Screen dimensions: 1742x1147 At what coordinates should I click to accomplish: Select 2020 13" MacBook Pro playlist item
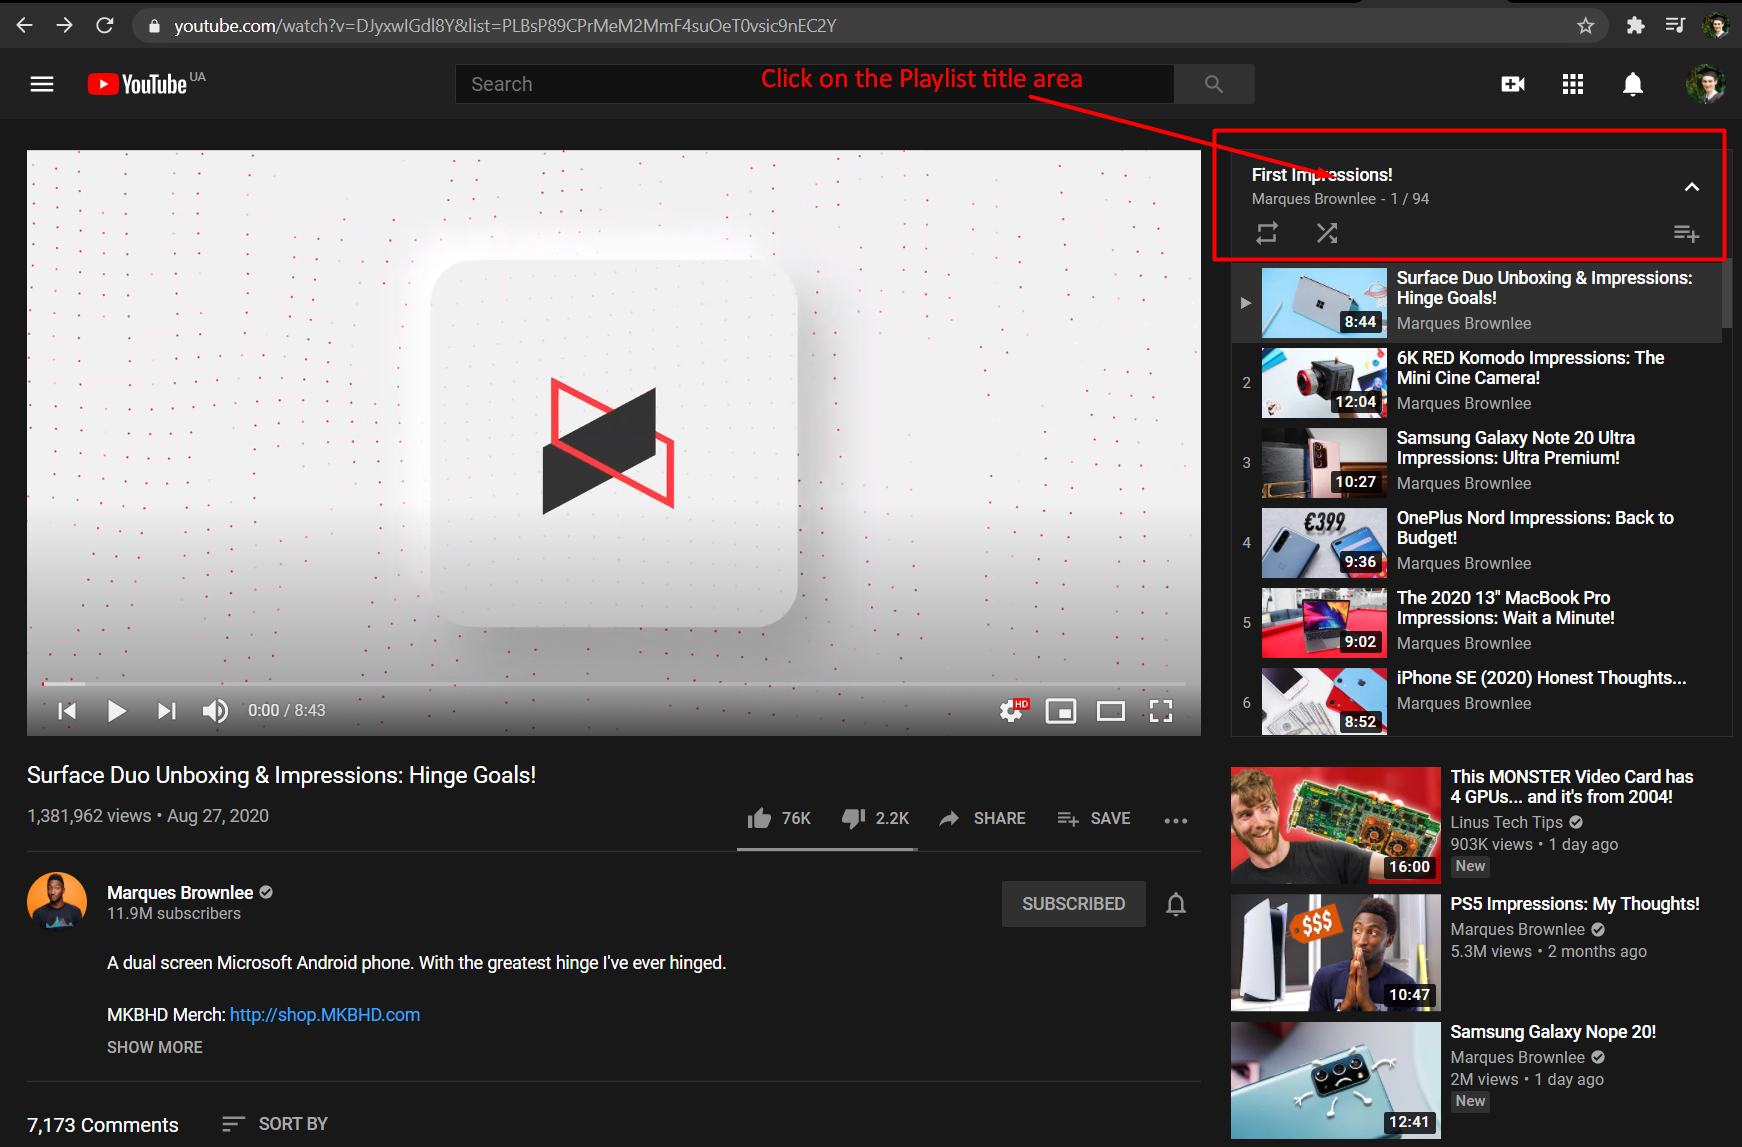coord(1477,622)
